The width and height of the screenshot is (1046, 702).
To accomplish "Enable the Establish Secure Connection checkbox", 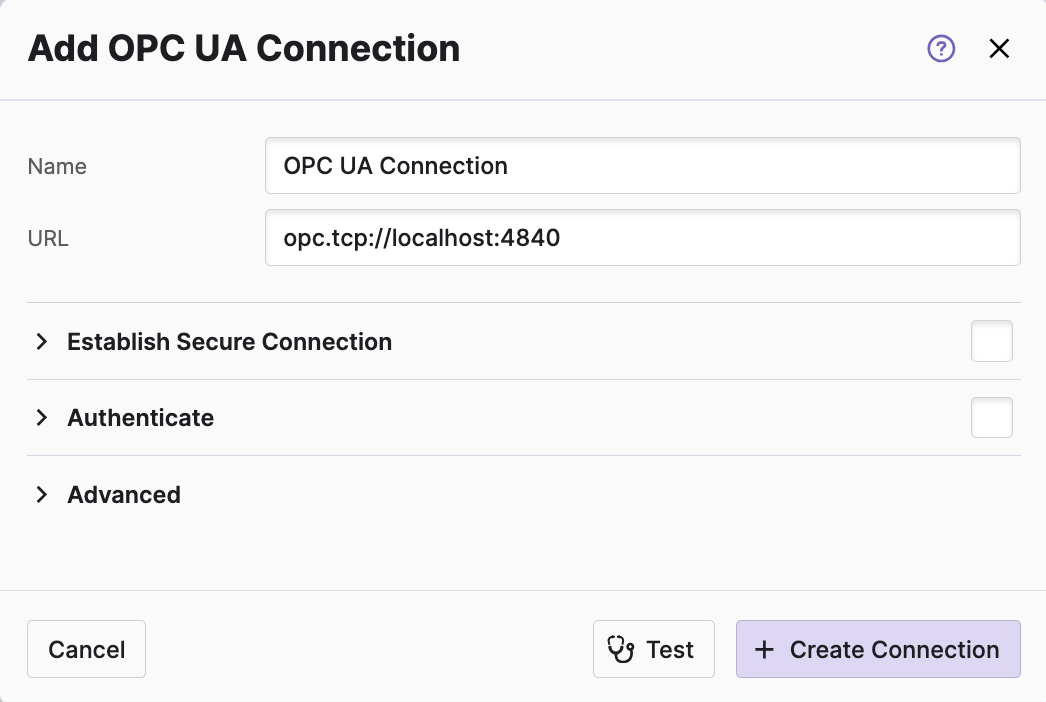I will (991, 341).
